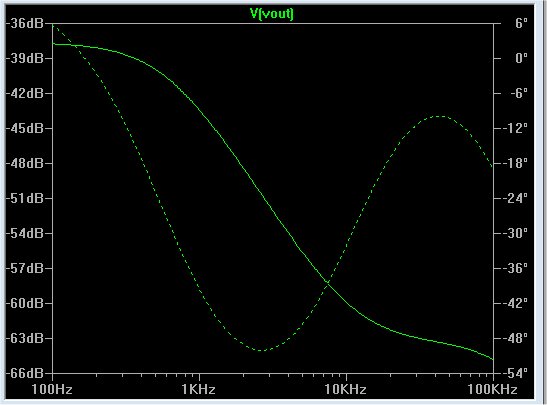Click the V(vout) trace label

[272, 14]
